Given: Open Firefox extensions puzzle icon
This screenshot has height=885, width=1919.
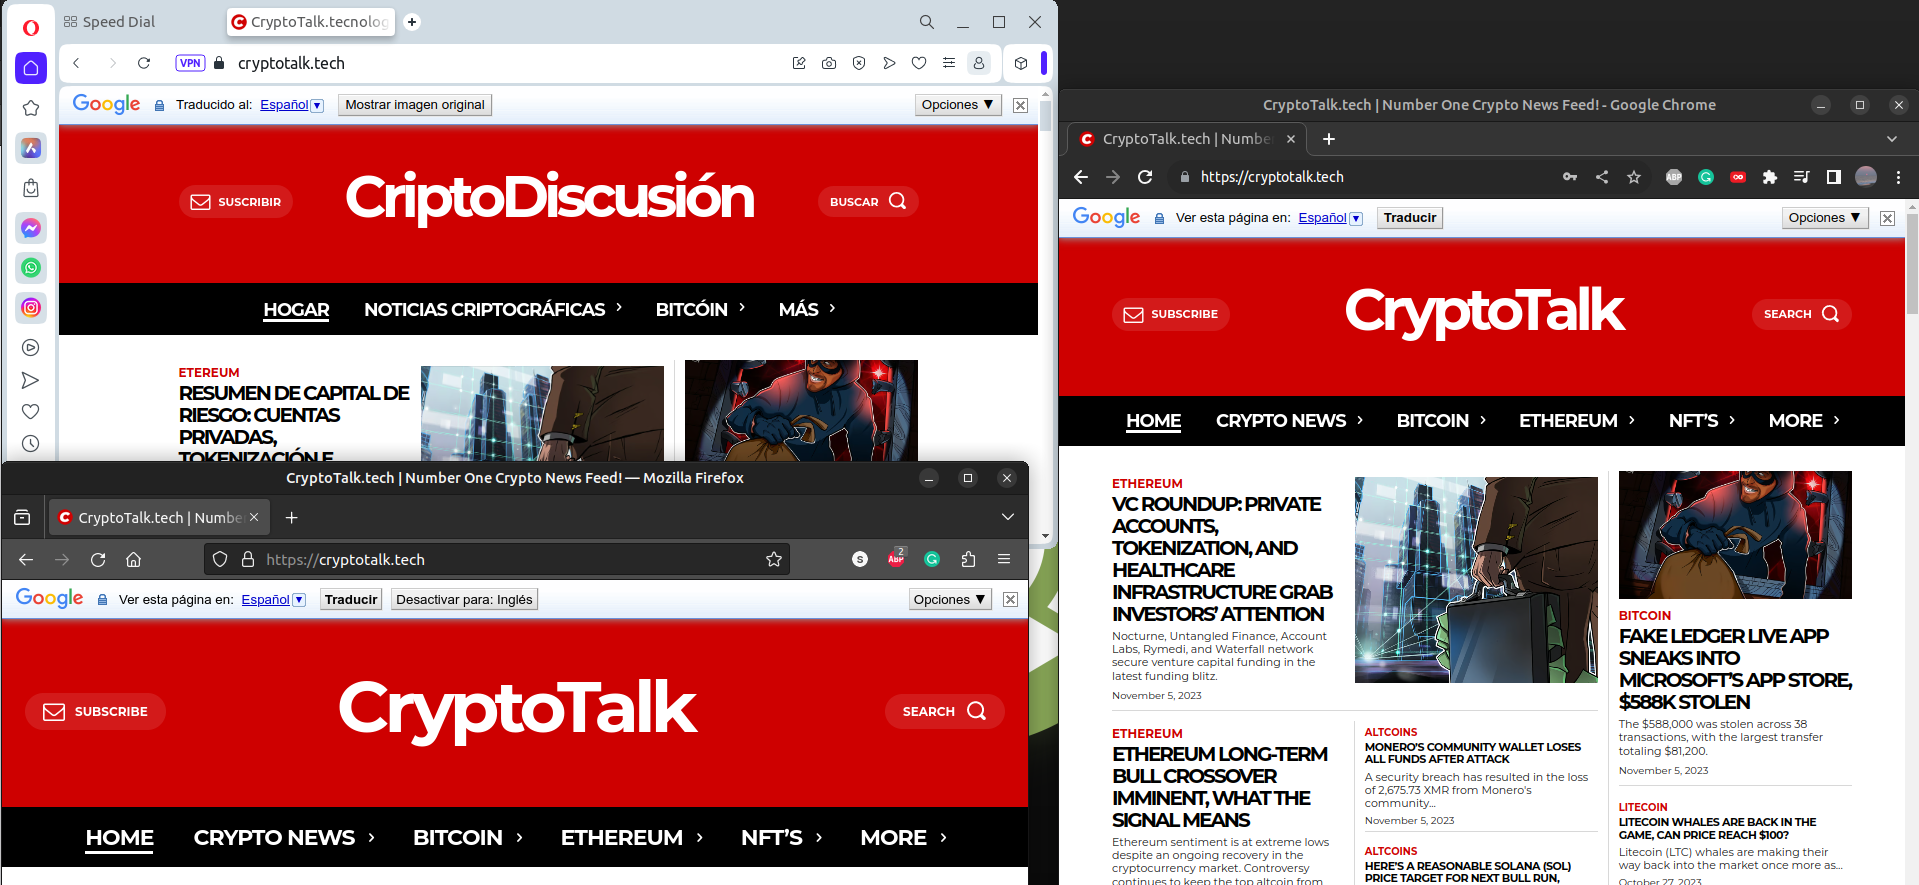Looking at the screenshot, I should tap(968, 559).
